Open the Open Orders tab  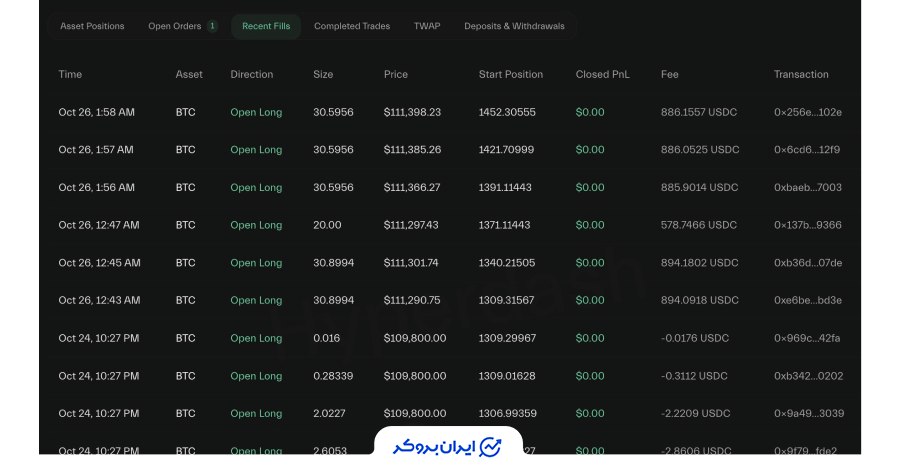coord(174,26)
